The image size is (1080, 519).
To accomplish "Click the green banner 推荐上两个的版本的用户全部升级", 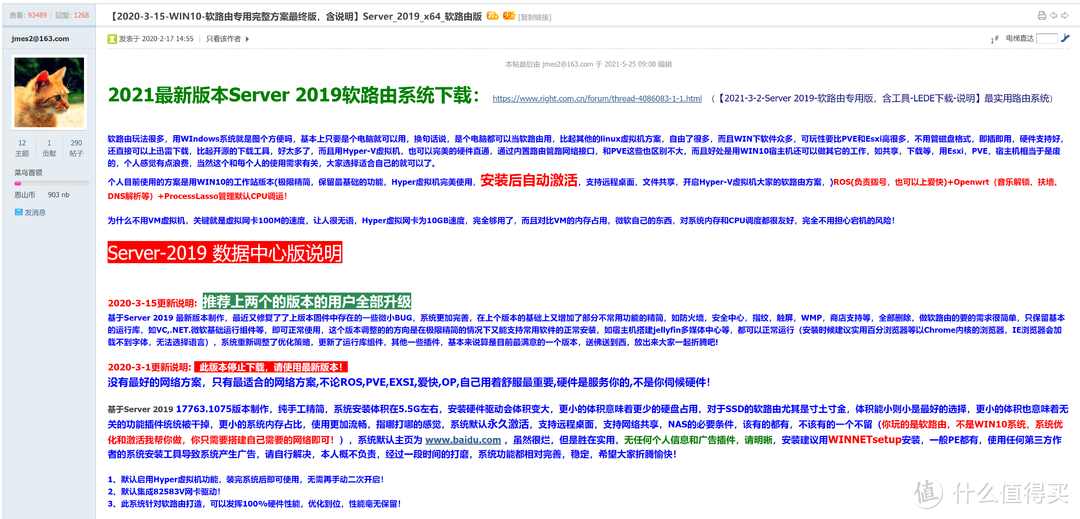I will (x=307, y=301).
